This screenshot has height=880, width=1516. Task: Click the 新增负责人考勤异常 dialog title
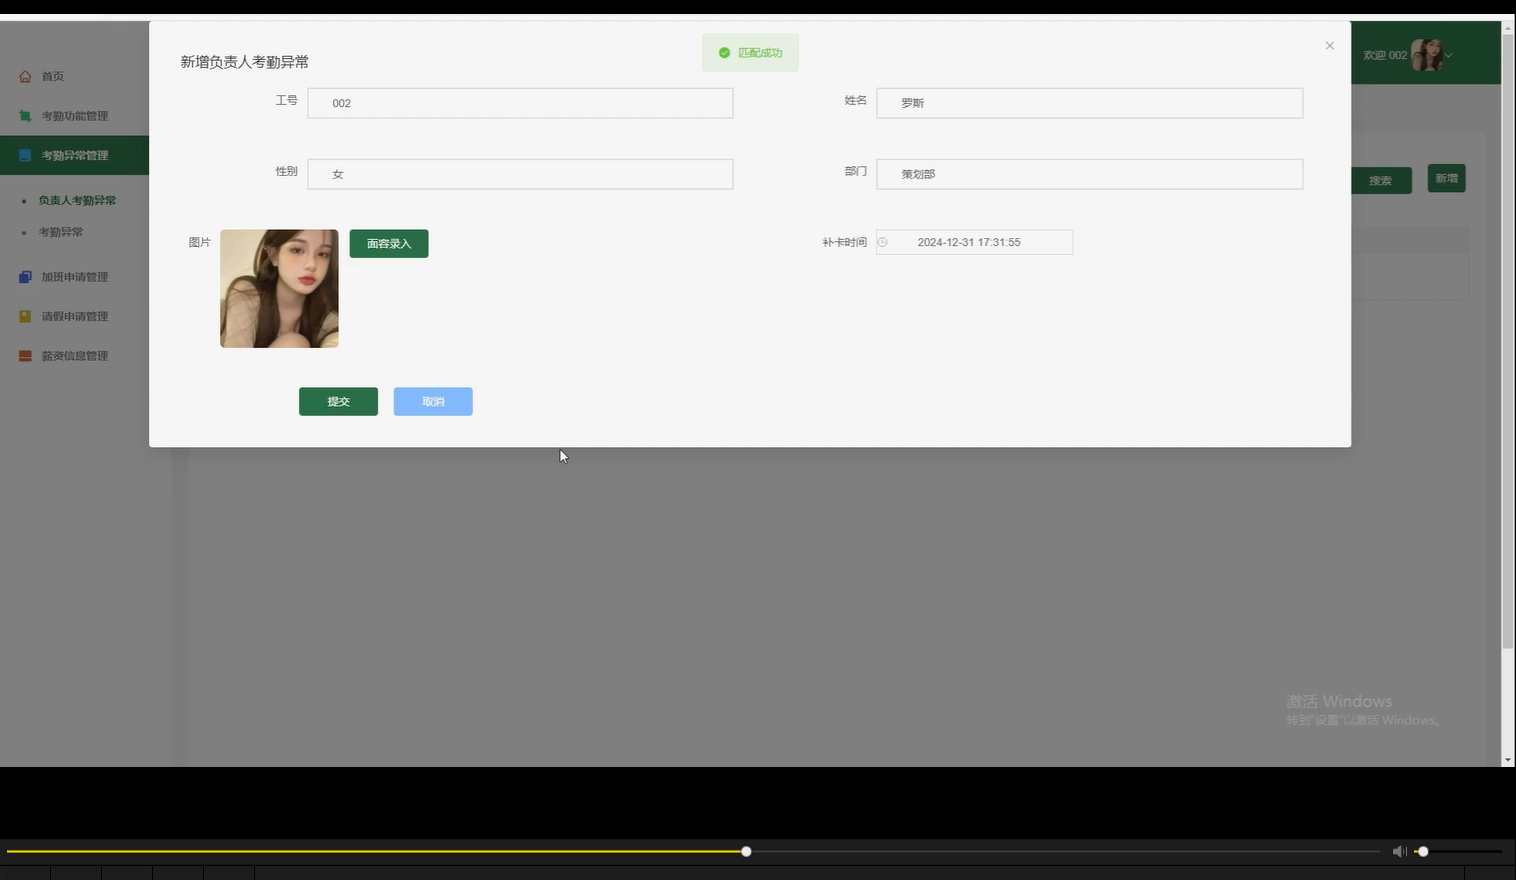pos(244,62)
